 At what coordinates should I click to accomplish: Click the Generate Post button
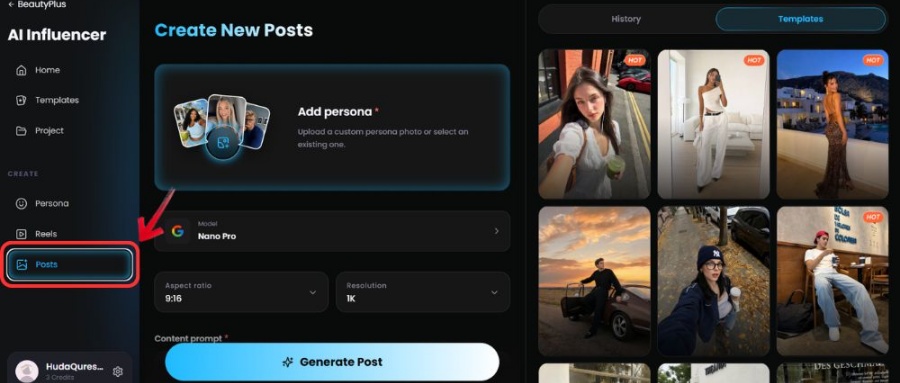pyautogui.click(x=332, y=362)
